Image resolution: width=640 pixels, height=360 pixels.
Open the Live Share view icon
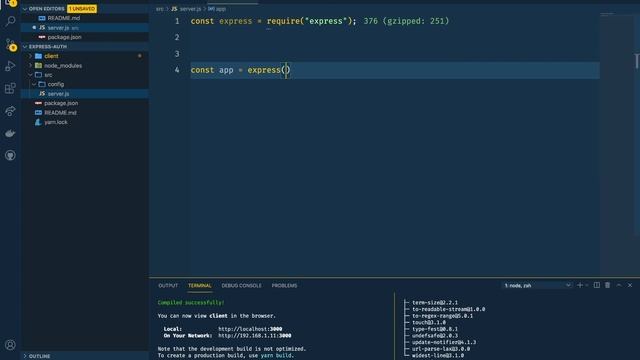(10, 111)
